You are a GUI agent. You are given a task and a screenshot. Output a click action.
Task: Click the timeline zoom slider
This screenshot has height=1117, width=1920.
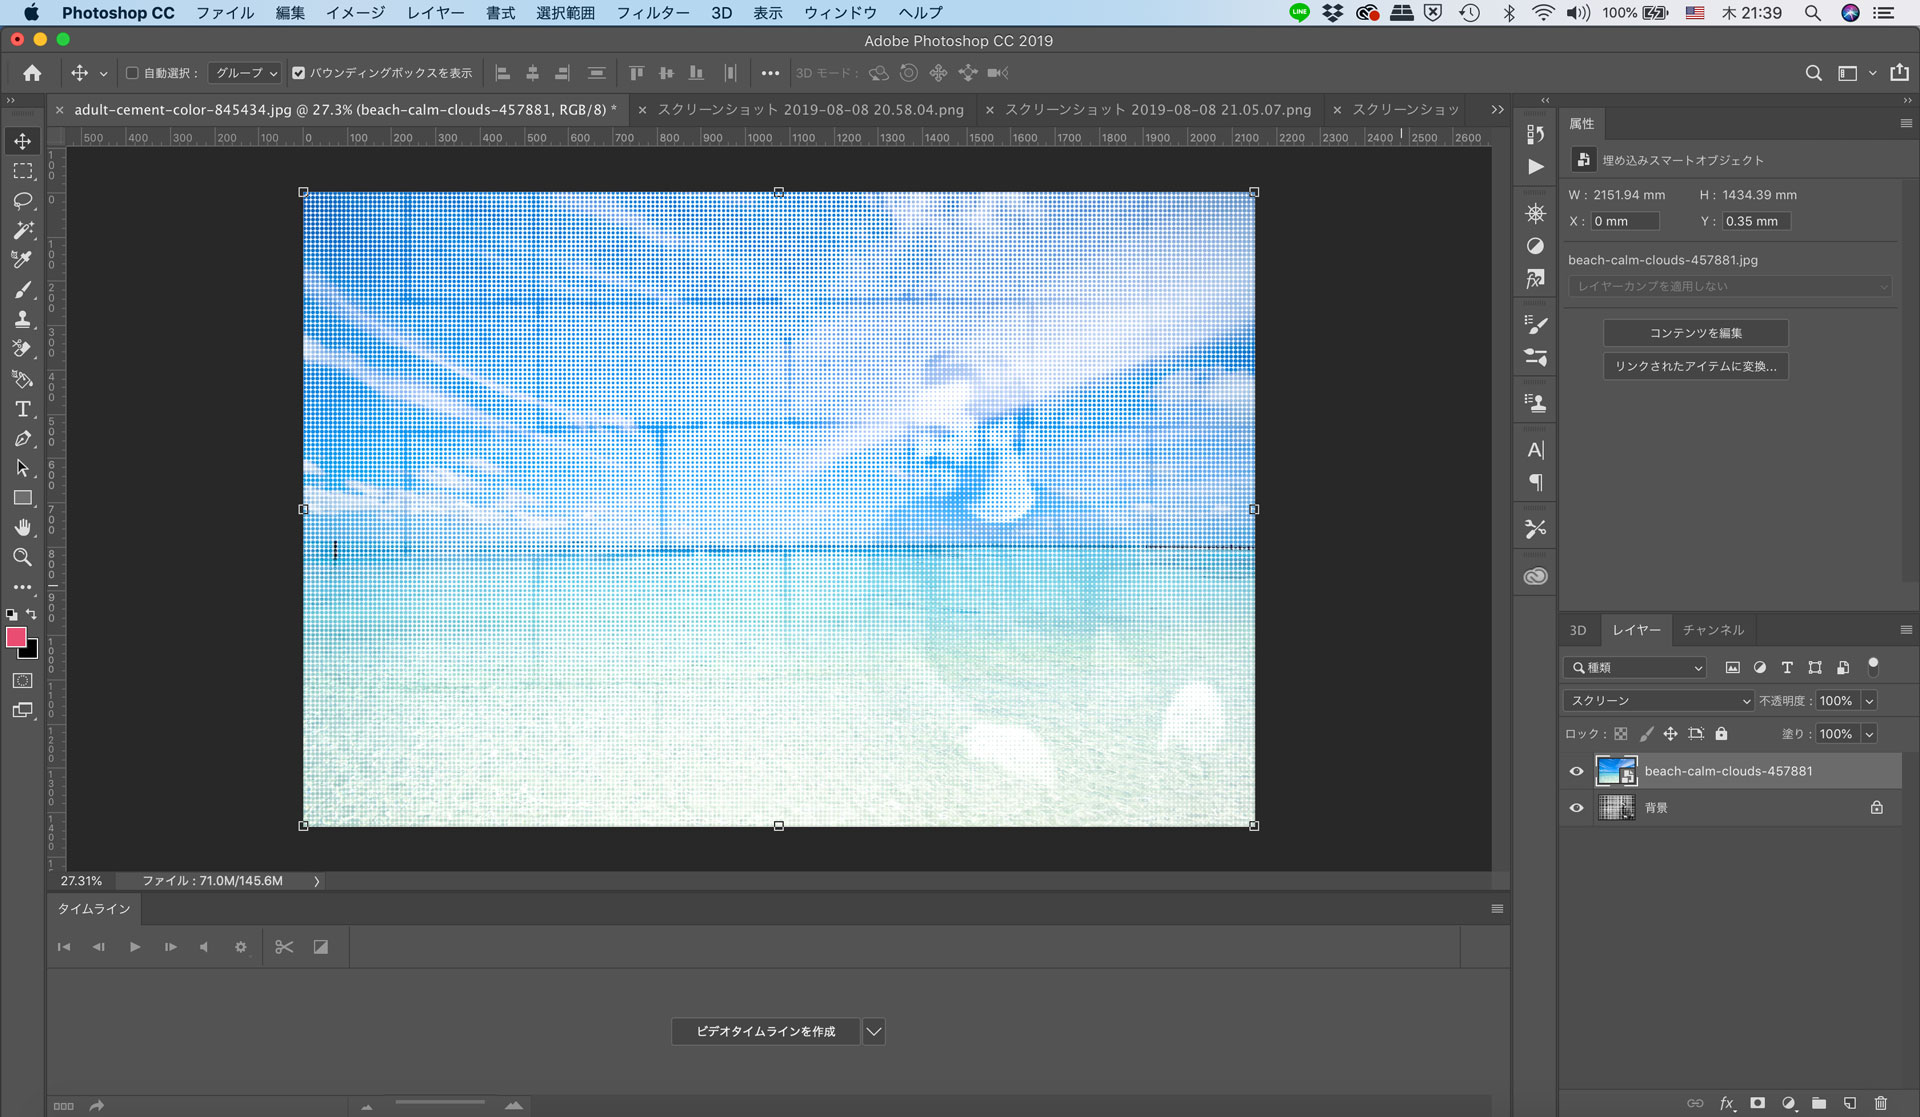(x=440, y=1104)
